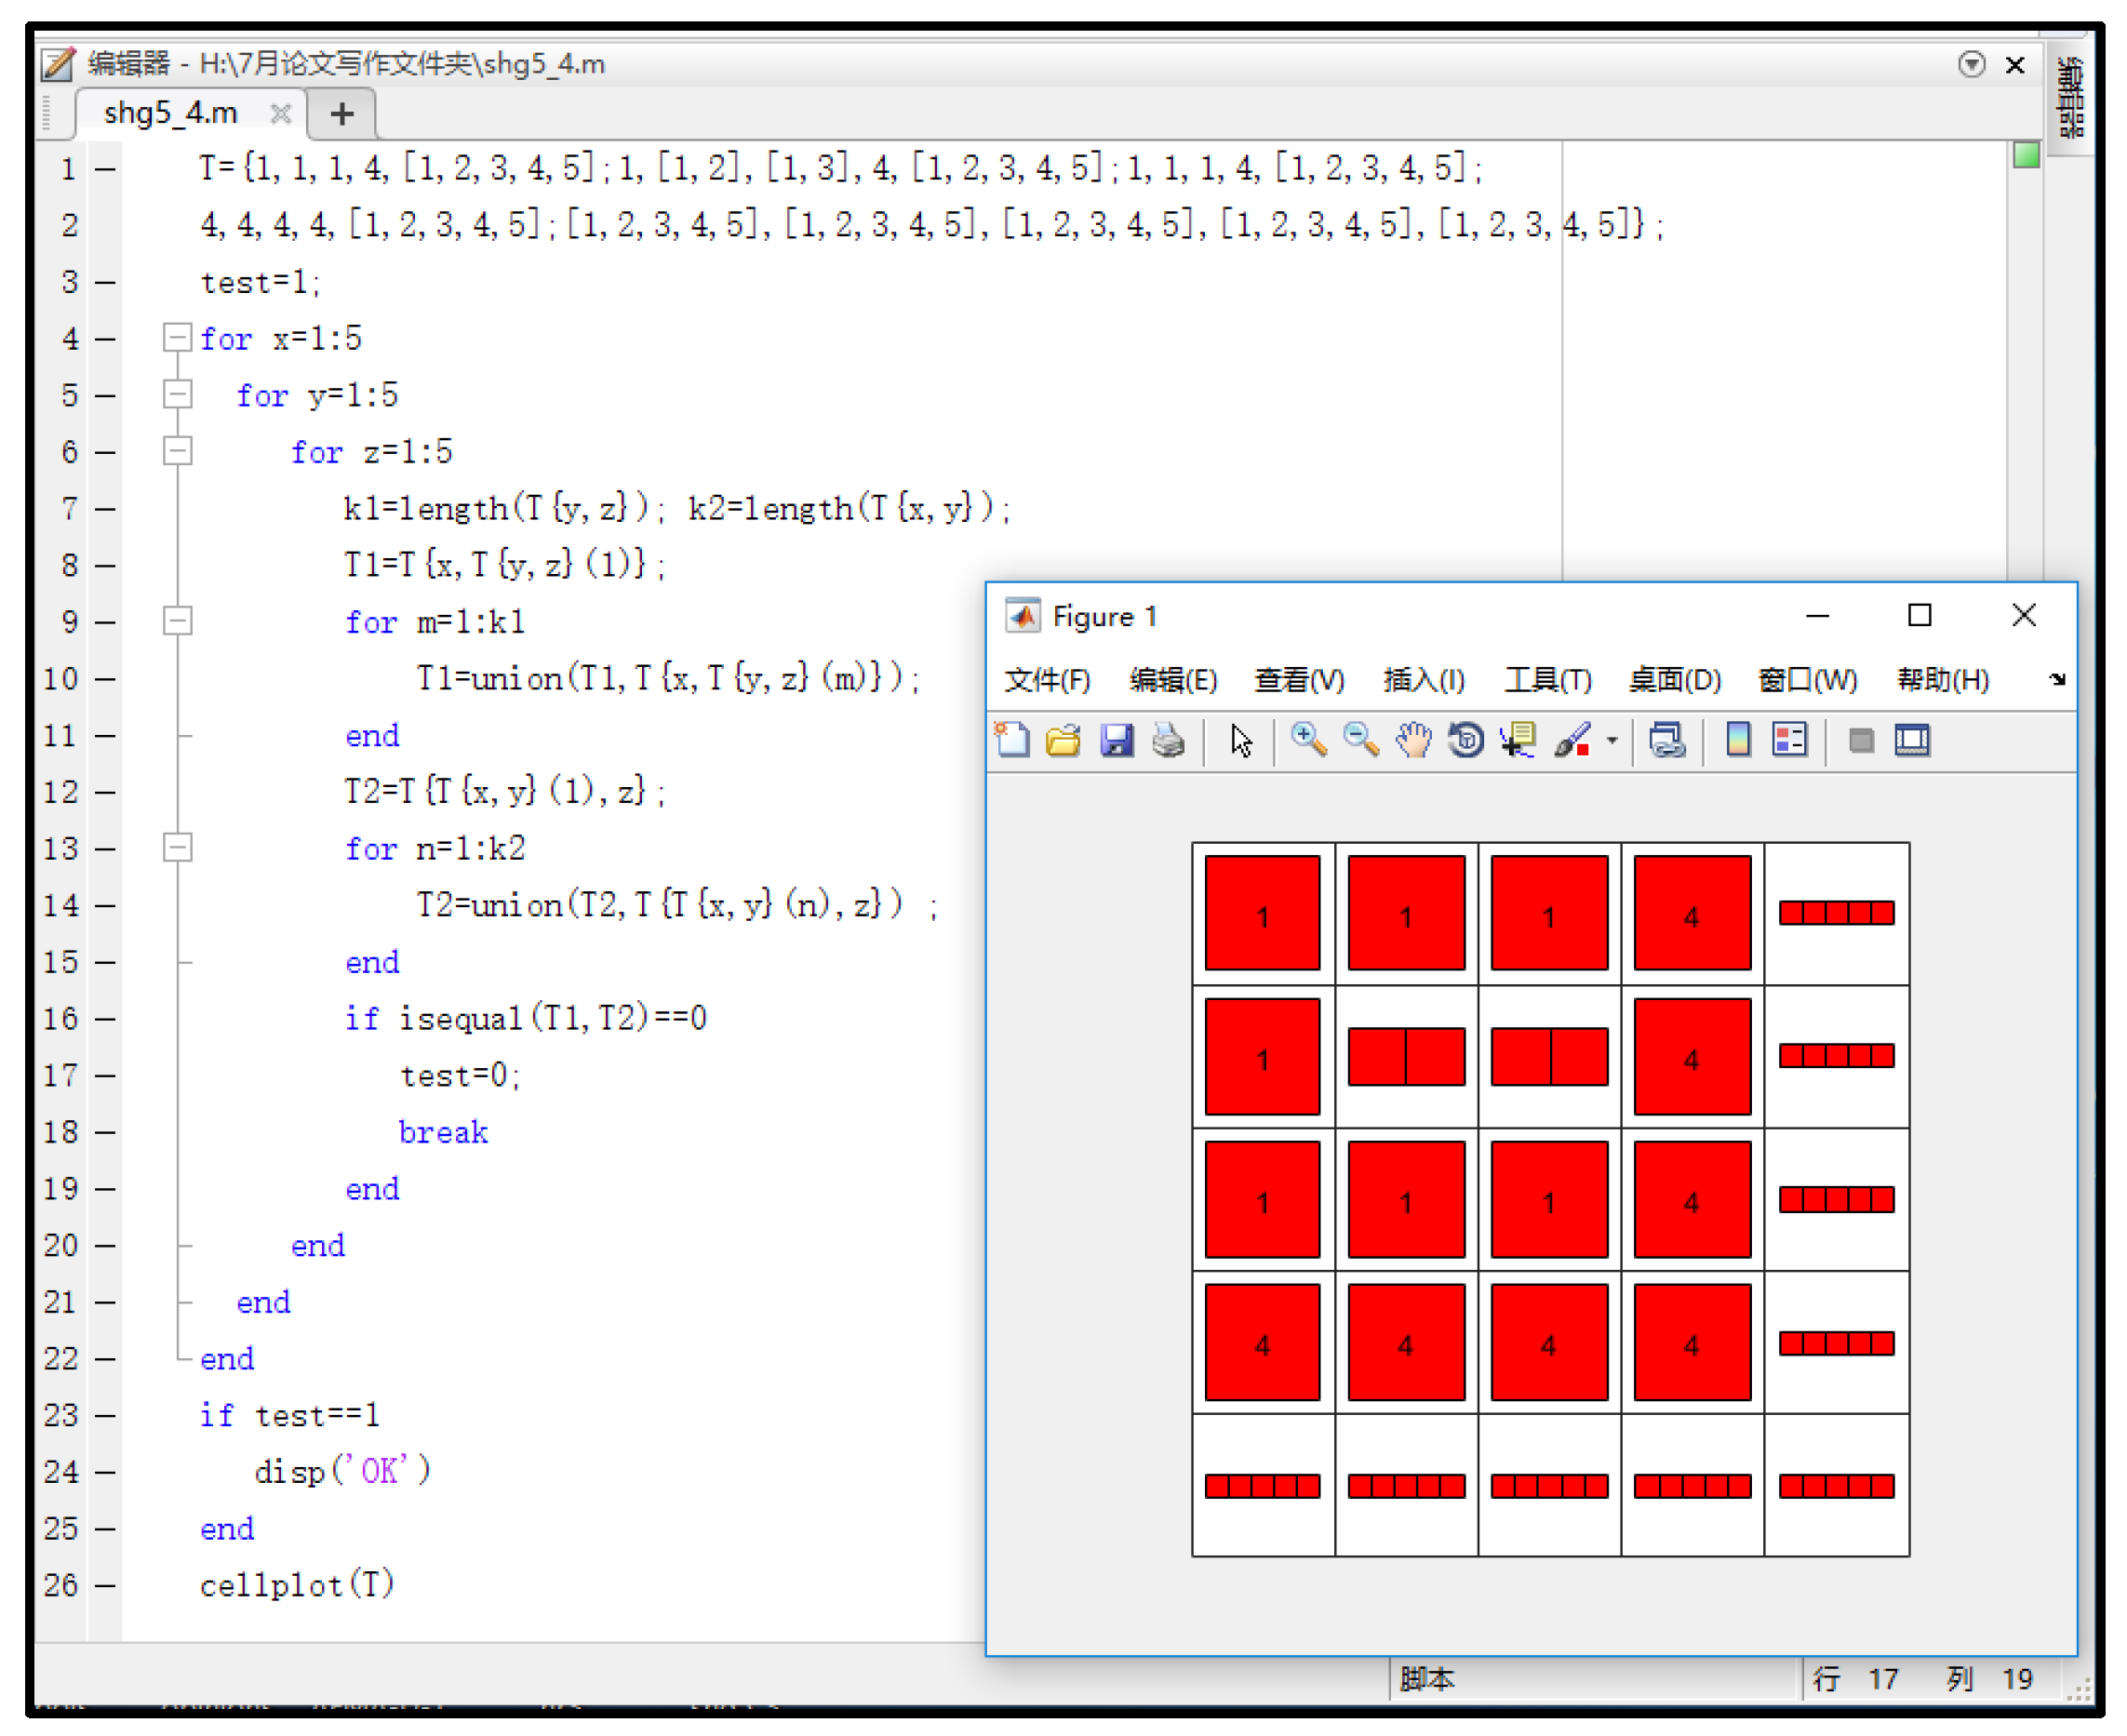Screen dimensions: 2127x1736
Task: Select the Pan hand tool
Action: pyautogui.click(x=1414, y=741)
